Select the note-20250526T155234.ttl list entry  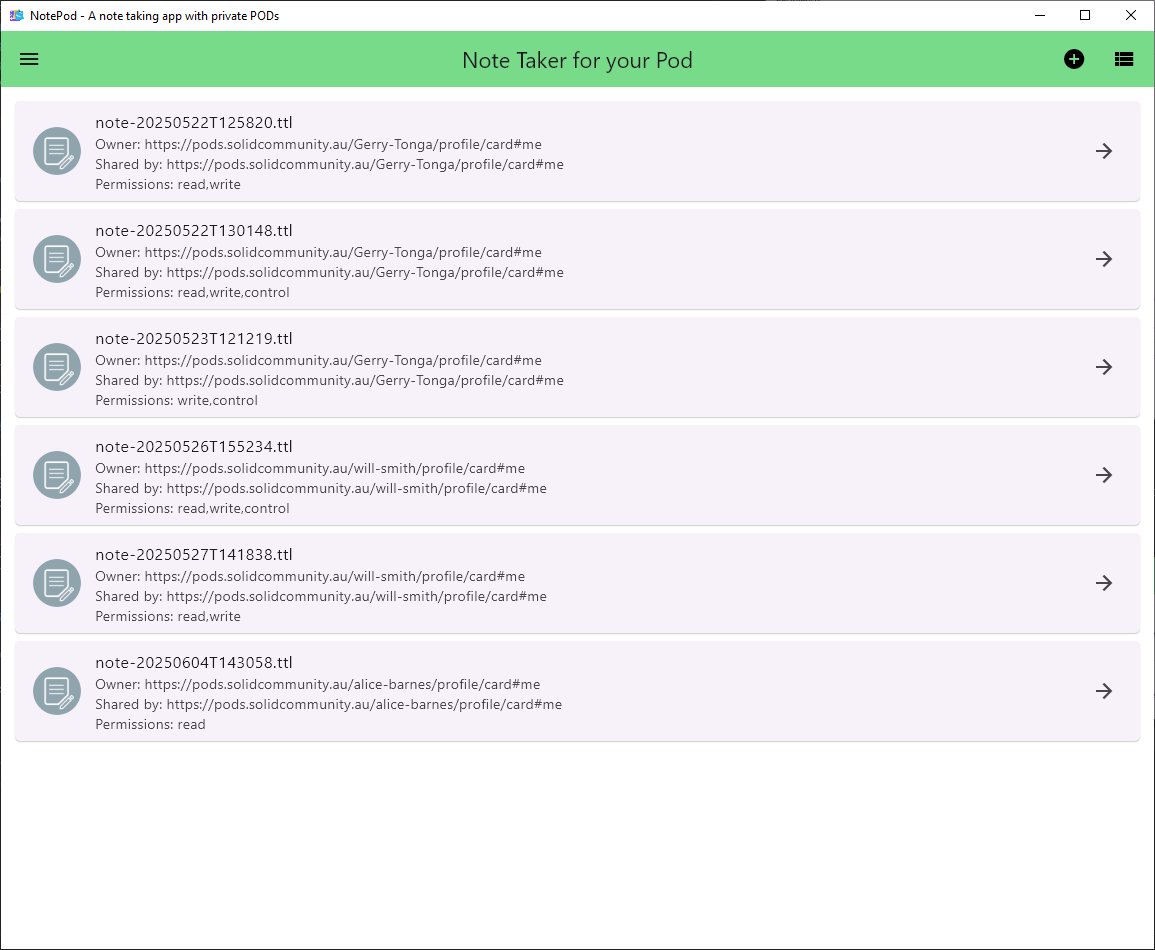(577, 475)
